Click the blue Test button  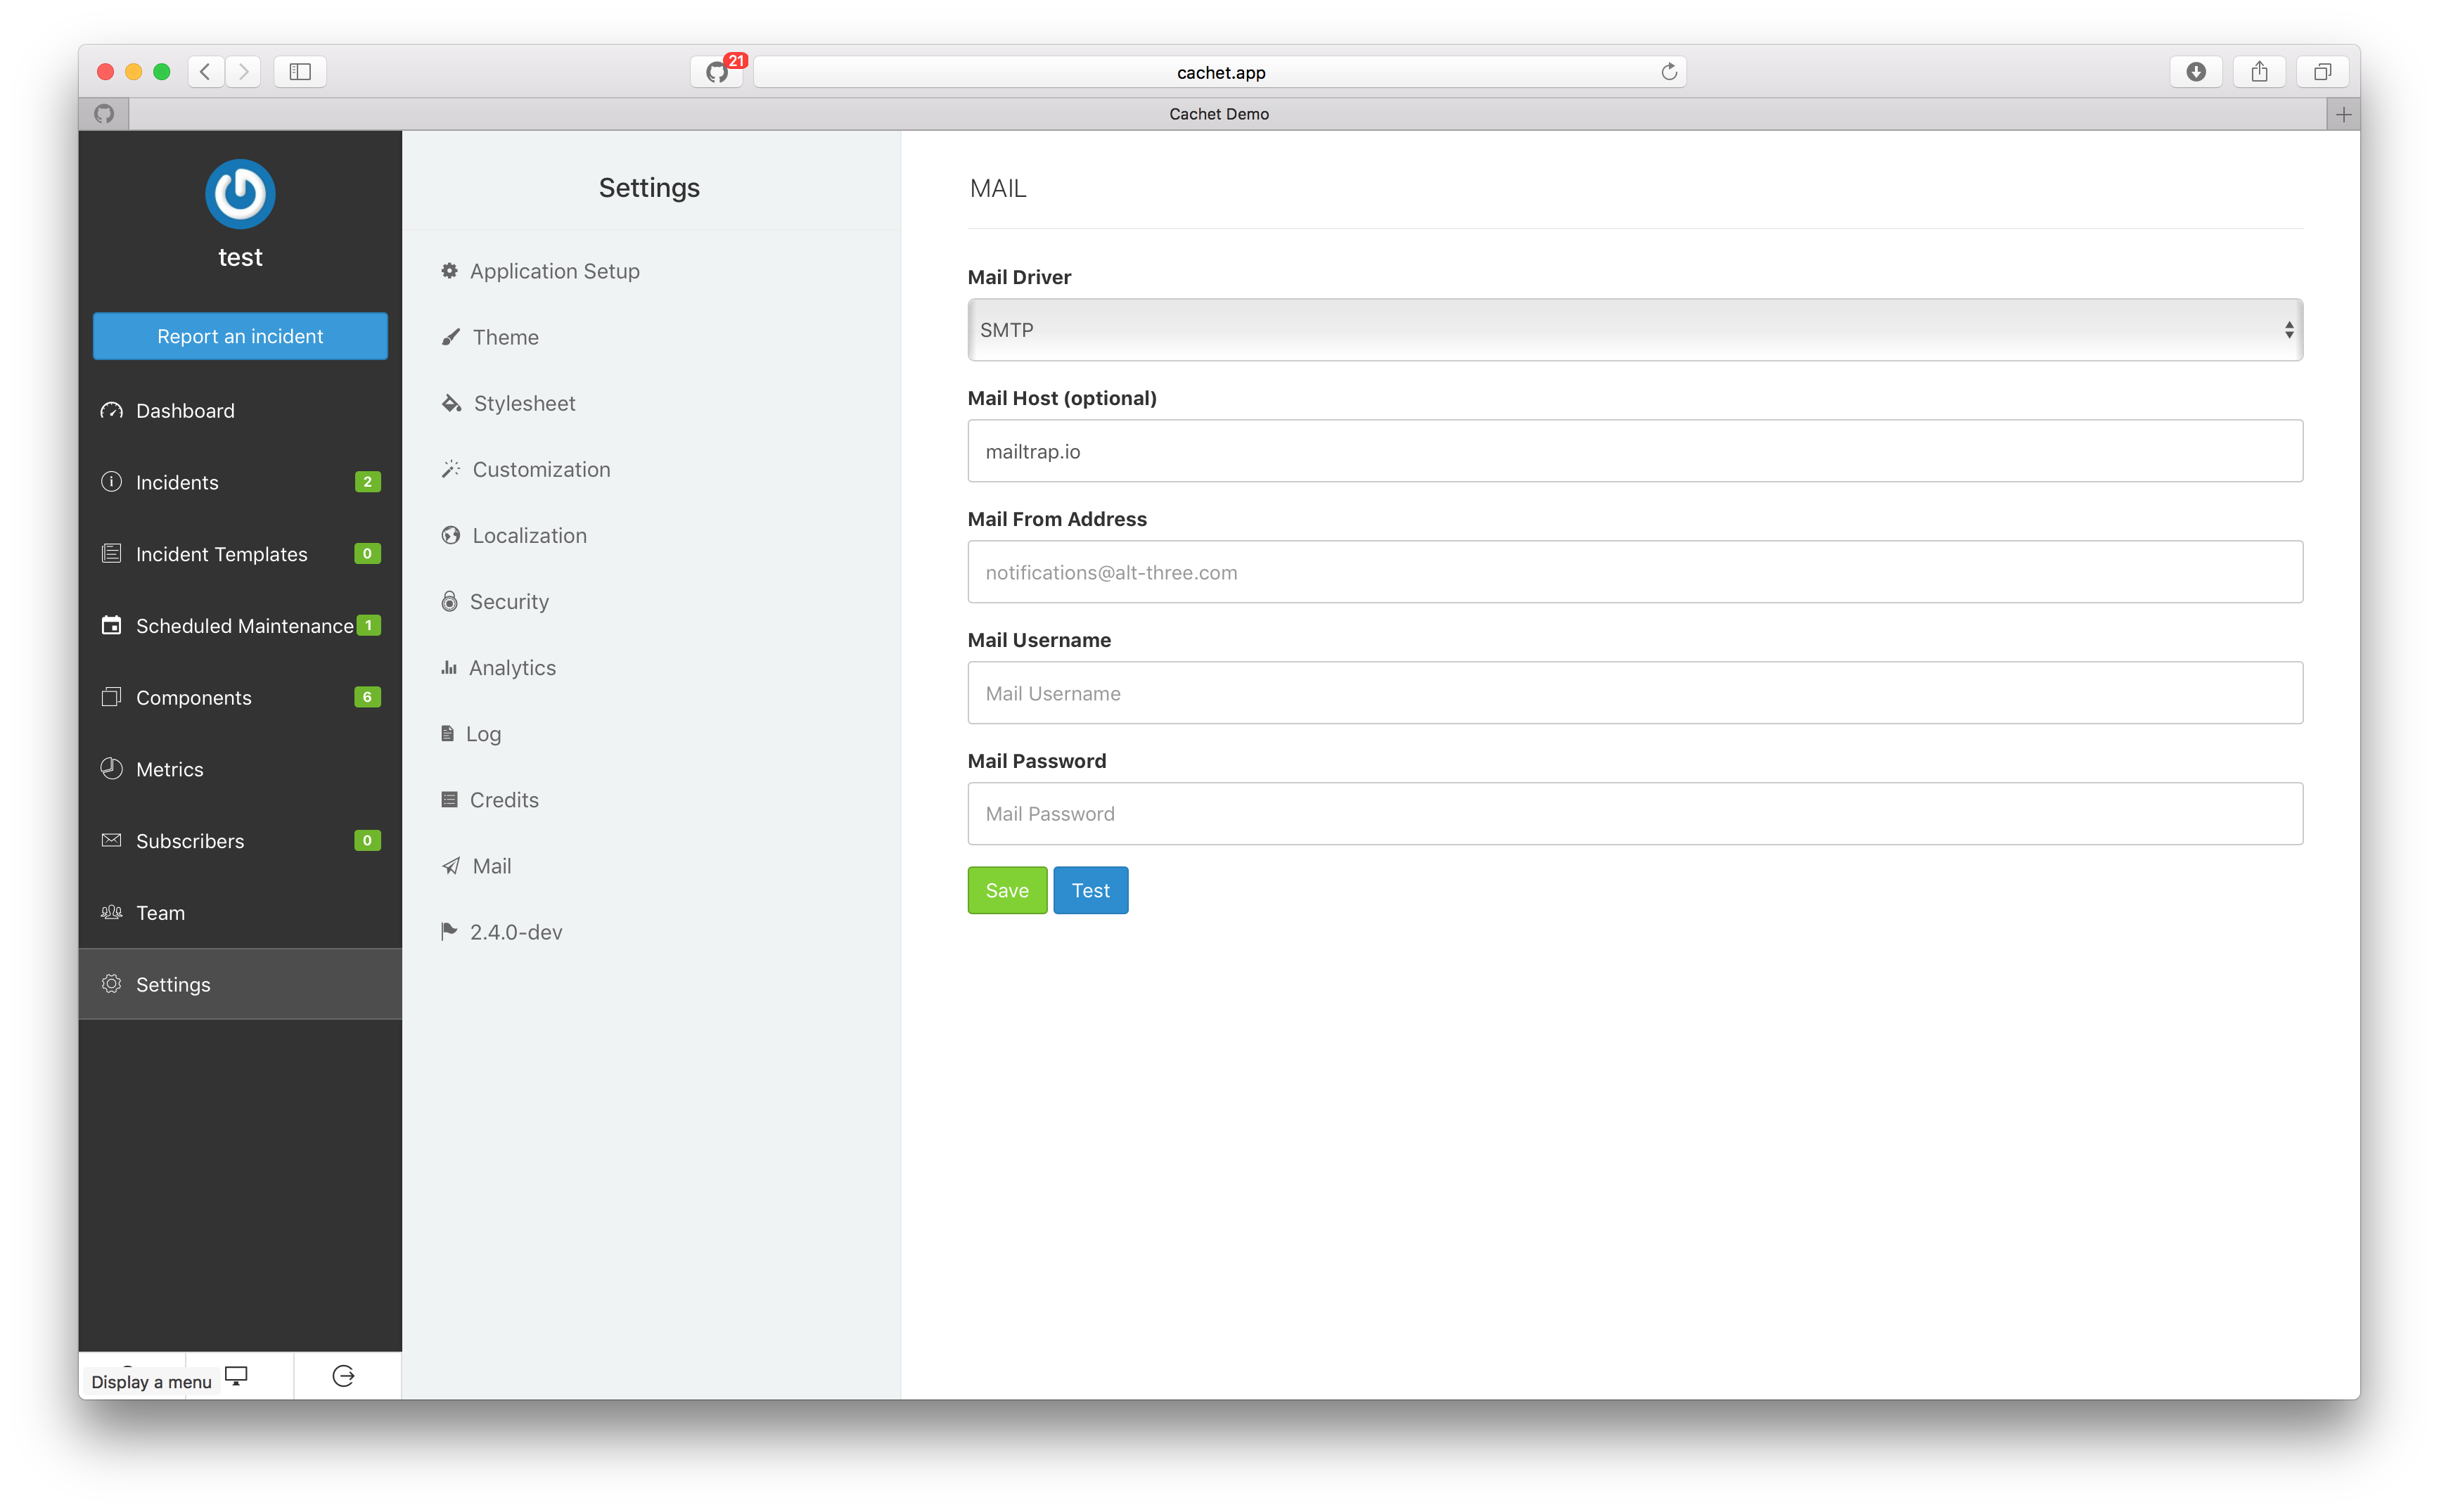point(1090,890)
